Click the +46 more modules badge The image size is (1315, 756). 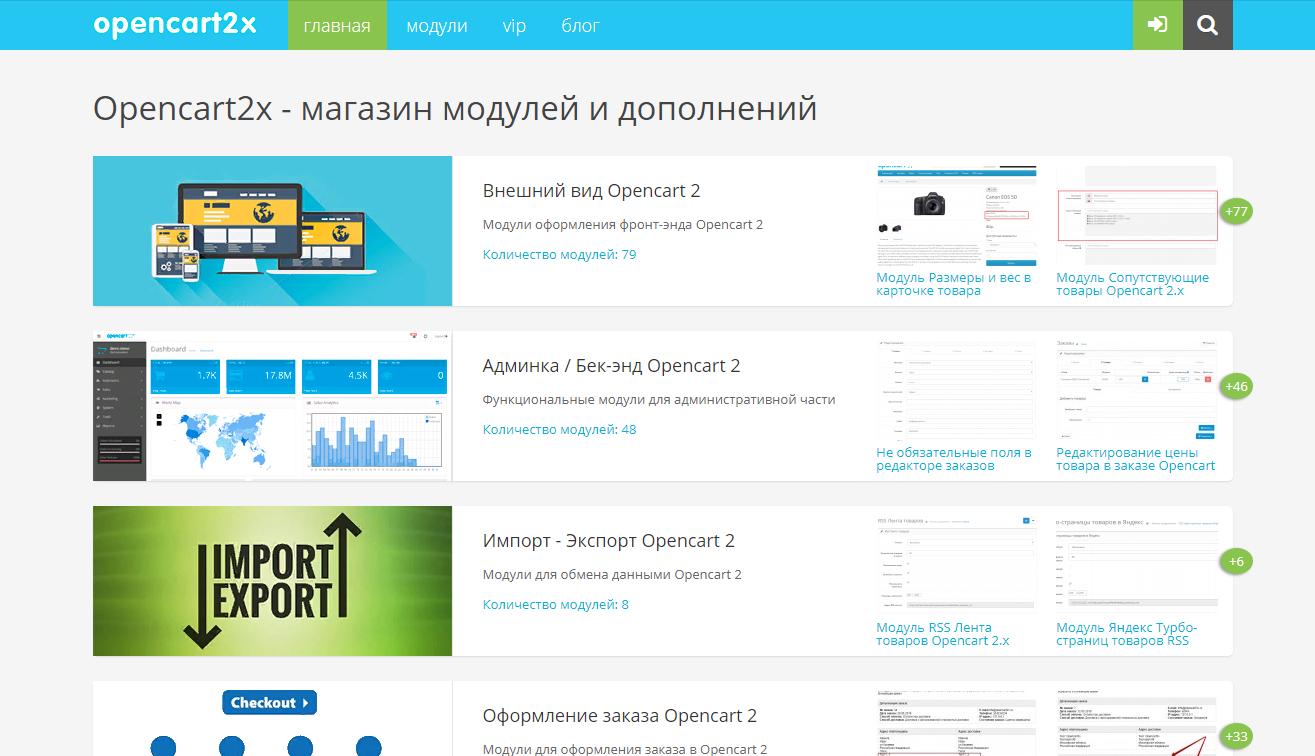coord(1237,386)
